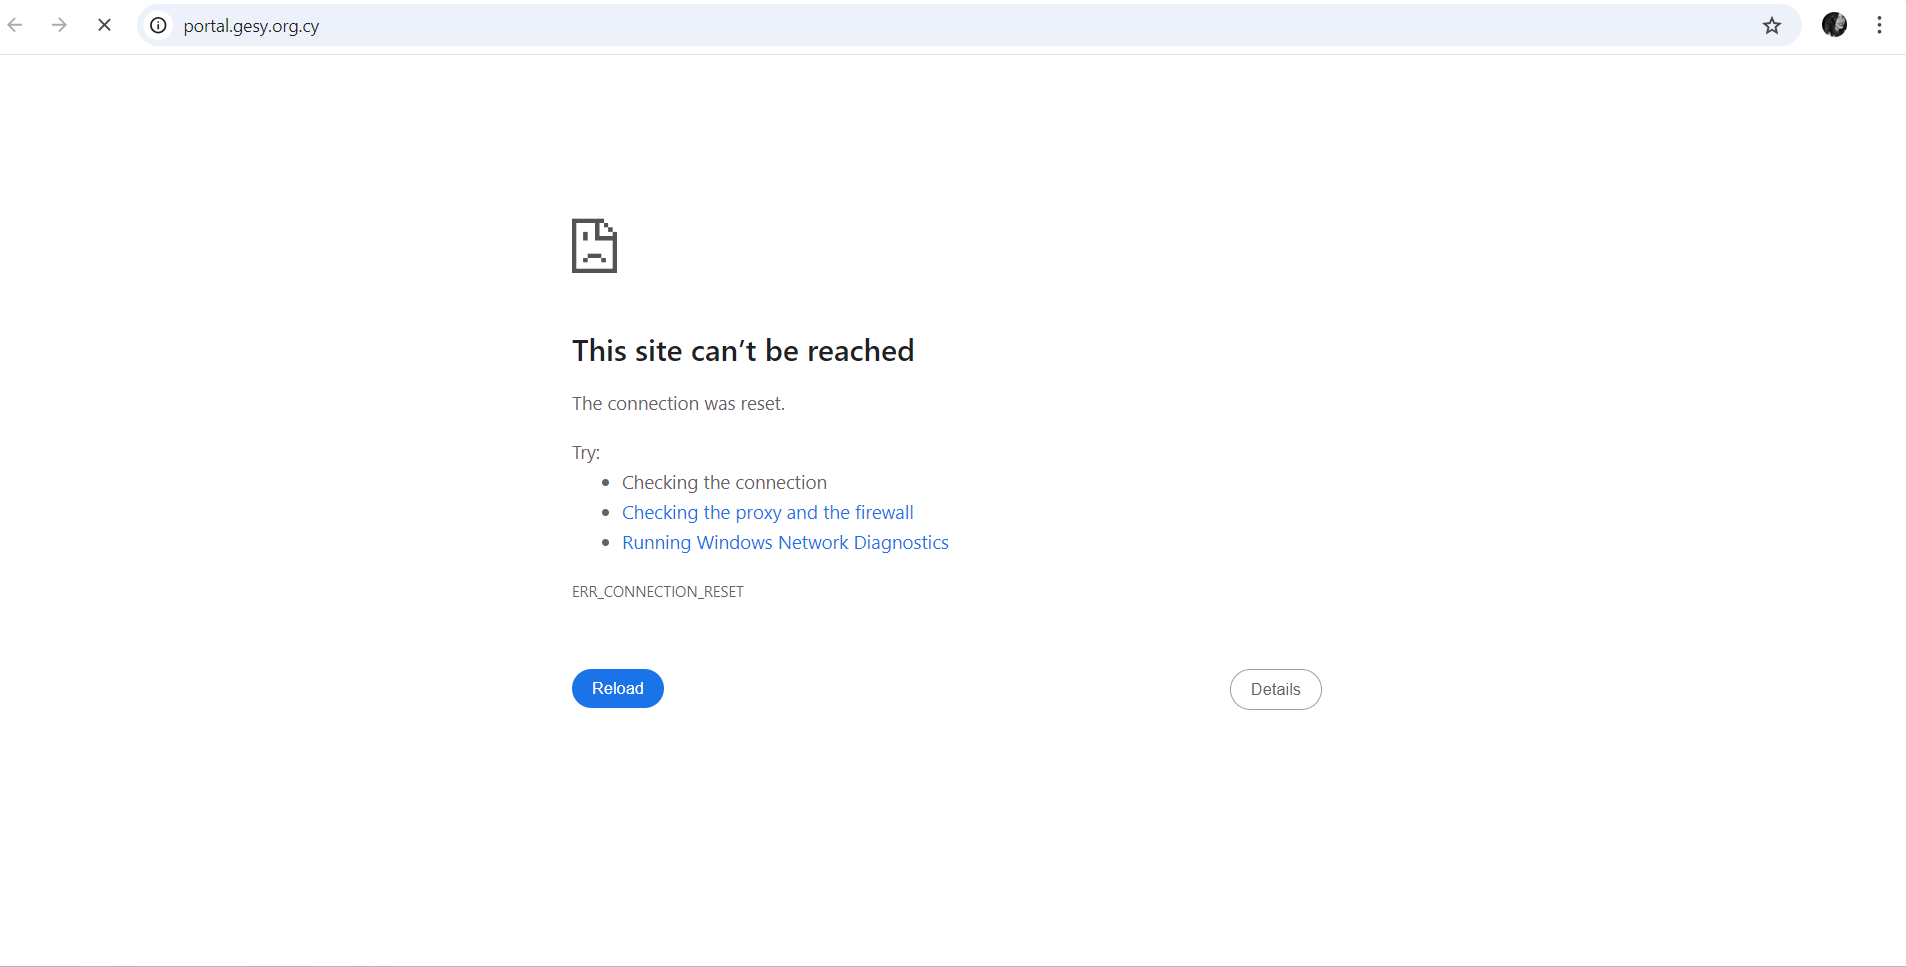This screenshot has height=967, width=1906.
Task: Stop loading the page with X button
Action: pos(104,25)
